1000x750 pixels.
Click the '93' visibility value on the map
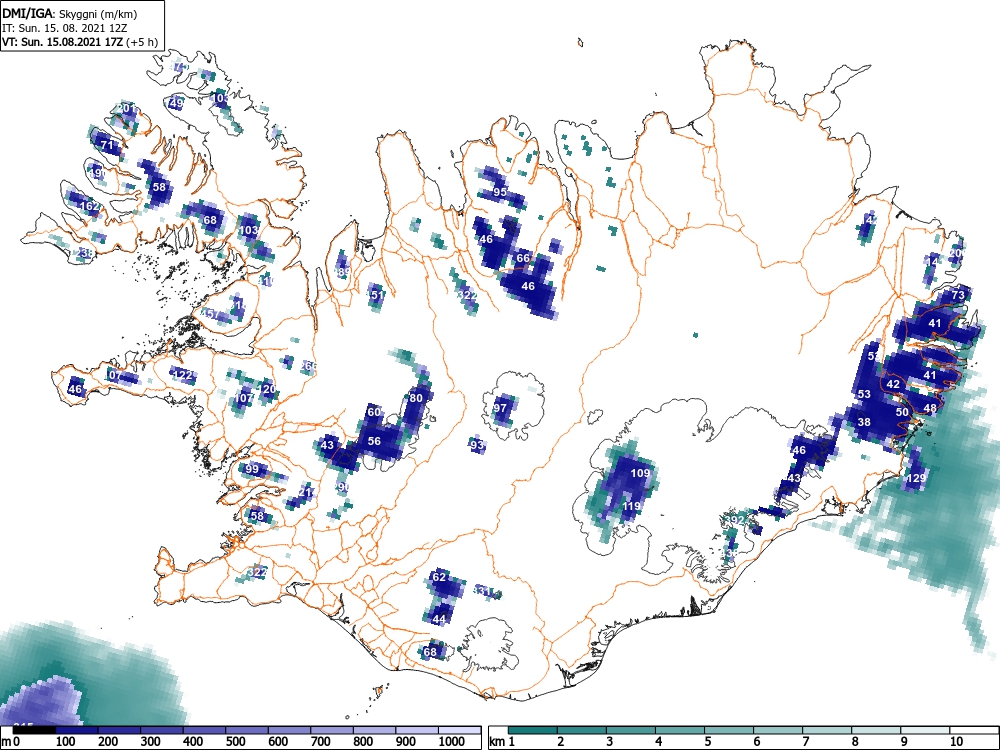tap(477, 445)
